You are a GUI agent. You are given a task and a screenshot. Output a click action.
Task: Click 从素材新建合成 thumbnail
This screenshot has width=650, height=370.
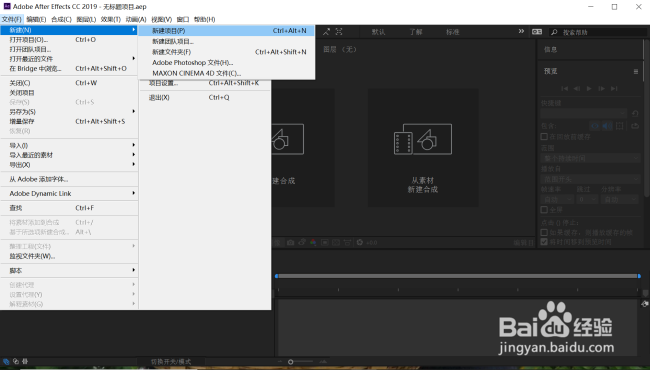[x=423, y=148]
